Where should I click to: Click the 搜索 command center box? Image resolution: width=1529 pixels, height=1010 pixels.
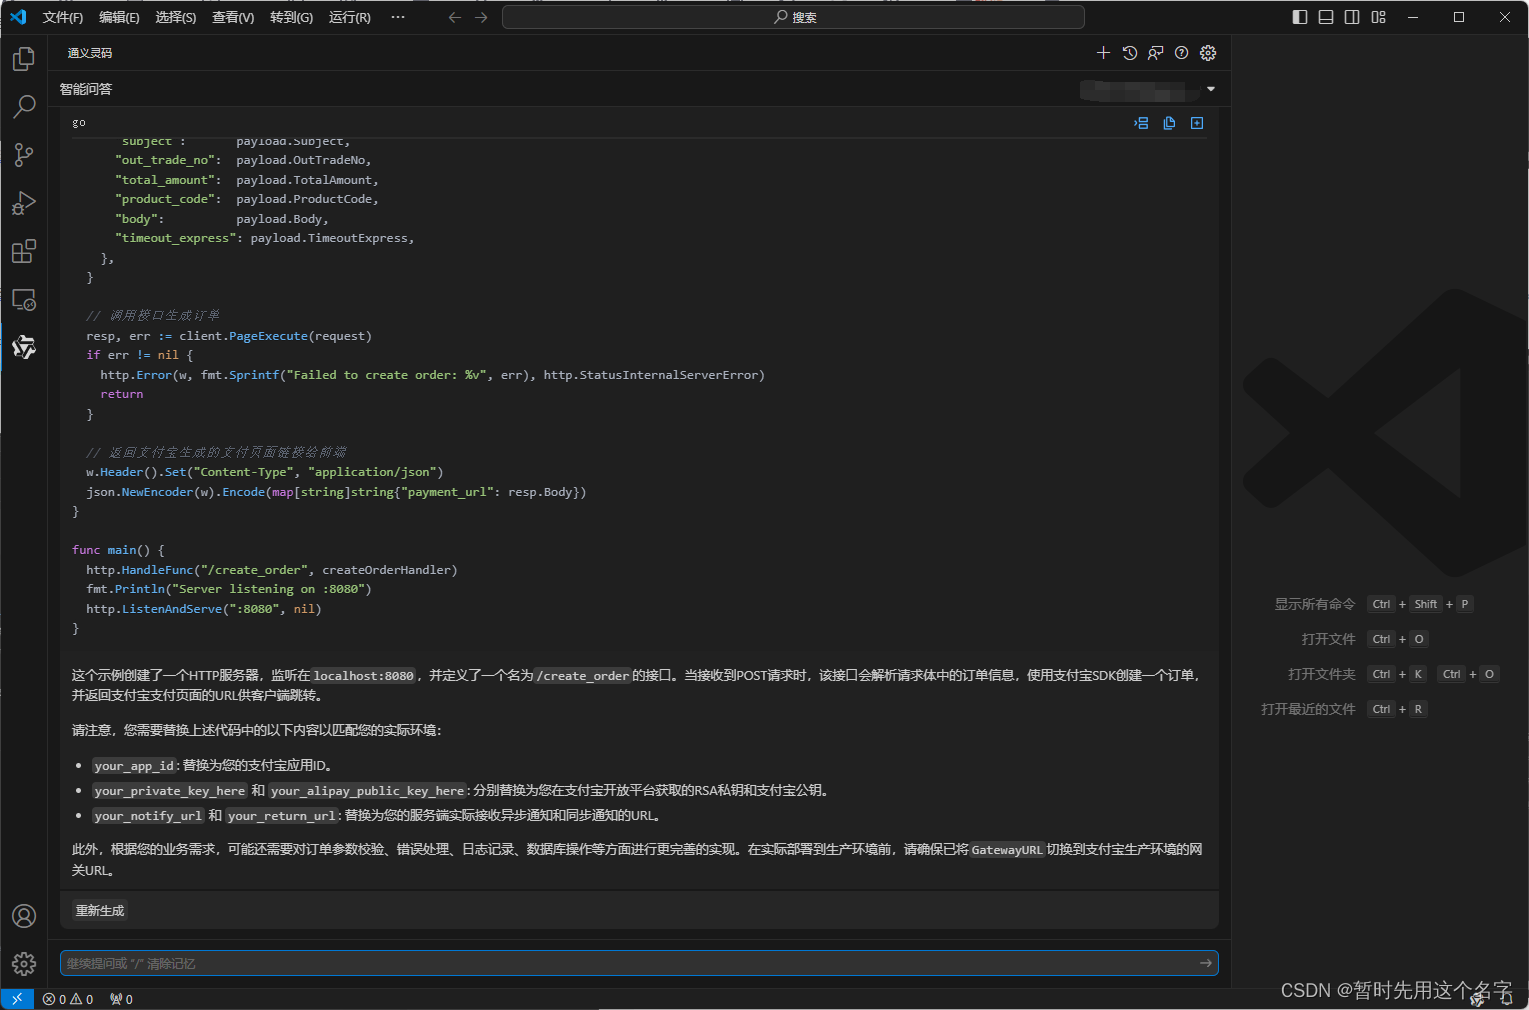point(793,17)
